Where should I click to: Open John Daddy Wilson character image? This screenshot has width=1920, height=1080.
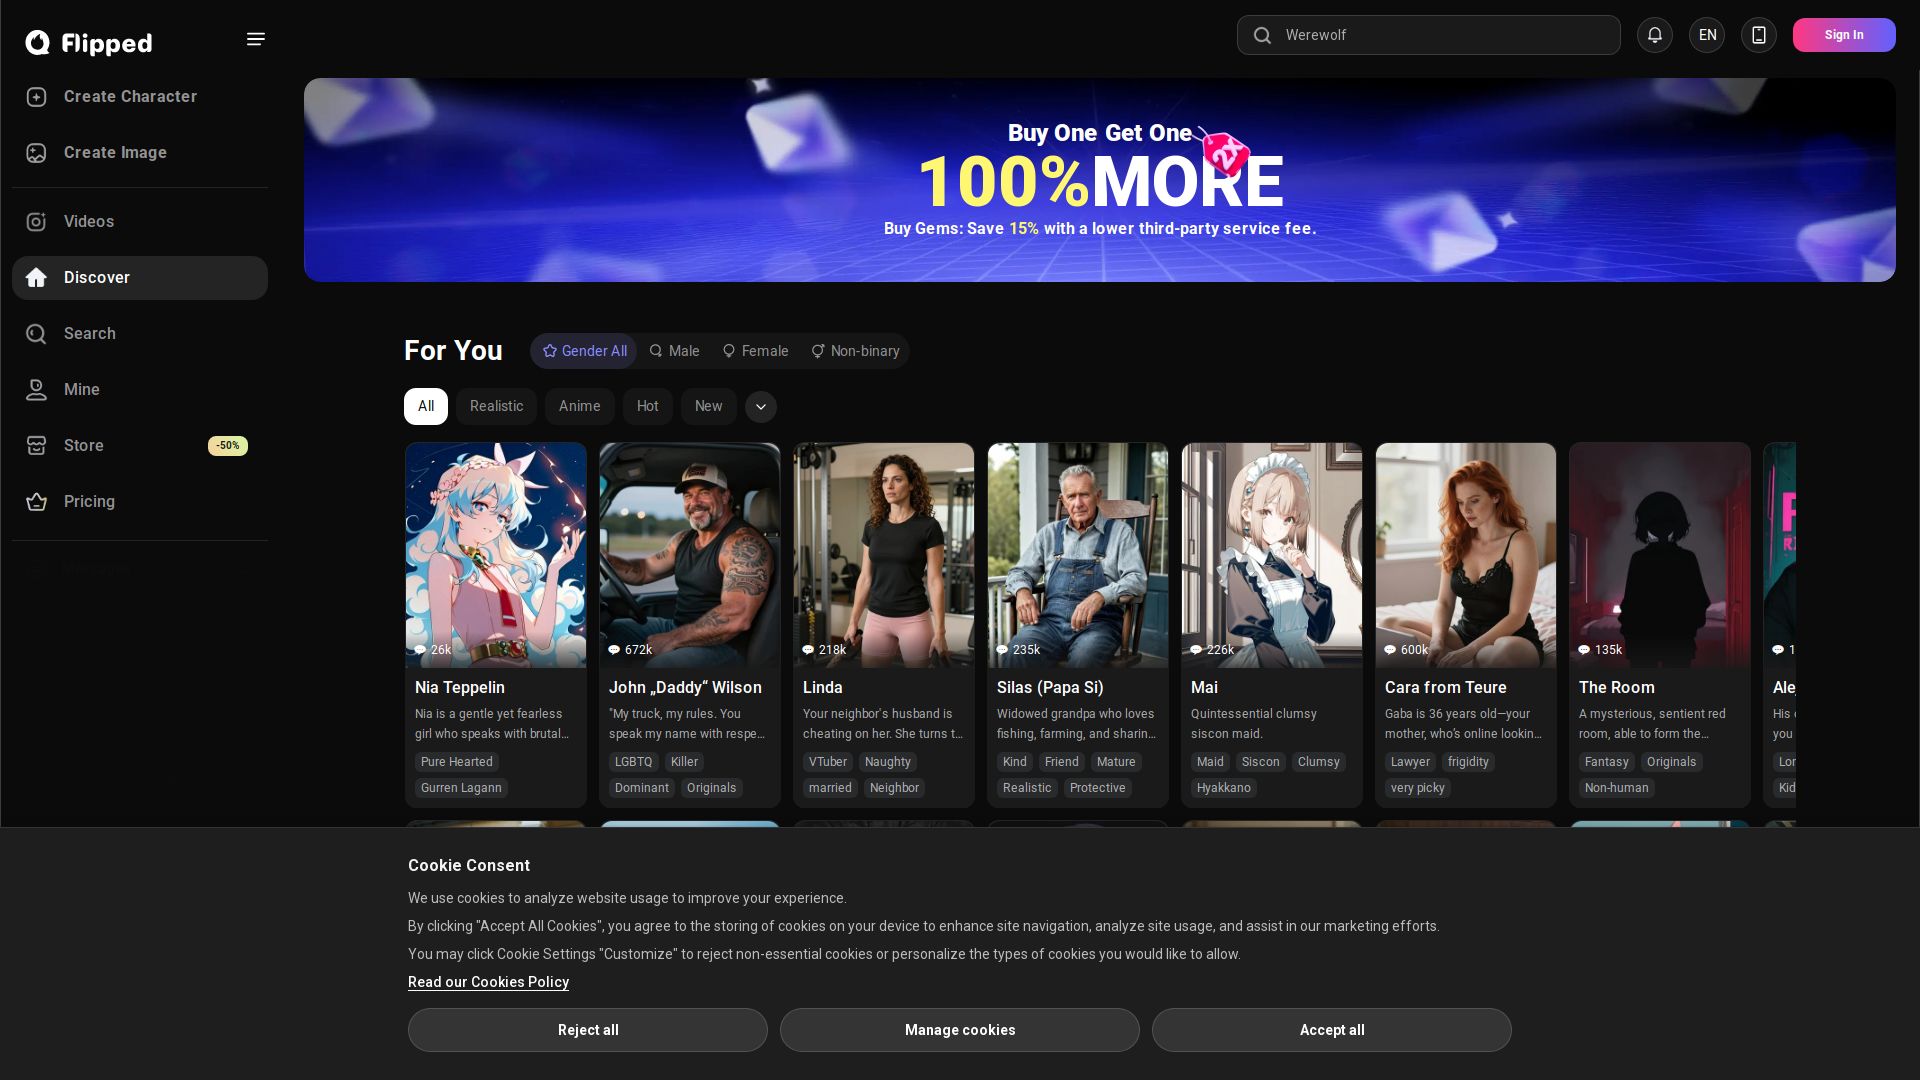point(690,555)
